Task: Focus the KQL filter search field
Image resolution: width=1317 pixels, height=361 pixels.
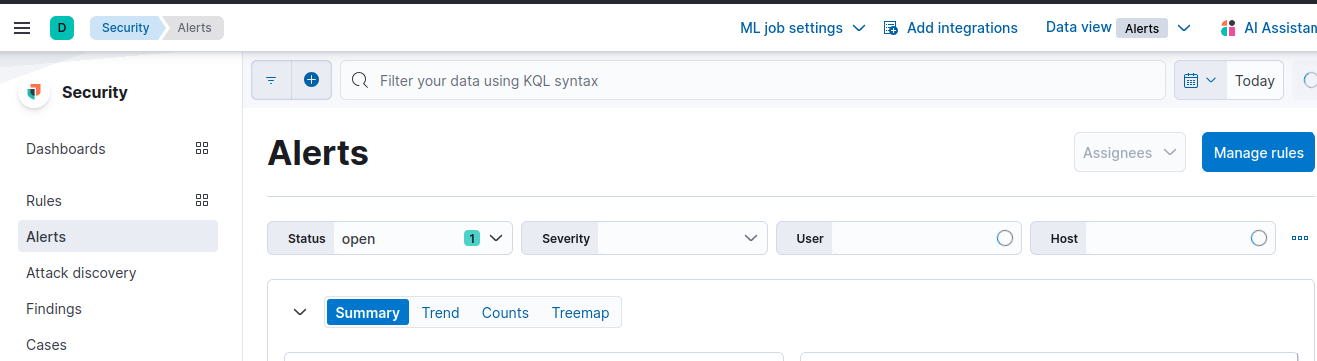Action: (x=753, y=80)
